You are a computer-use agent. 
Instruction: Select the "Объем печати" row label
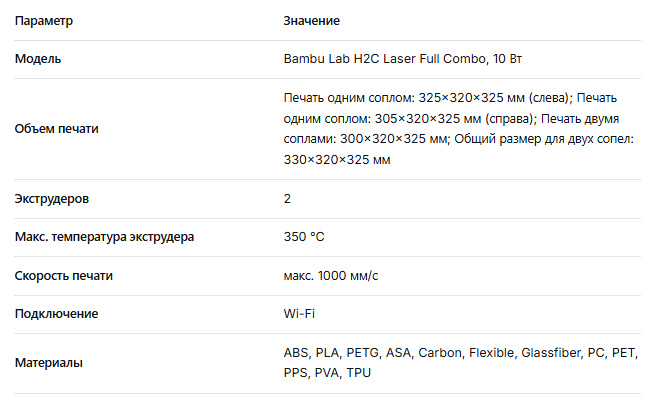[57, 129]
